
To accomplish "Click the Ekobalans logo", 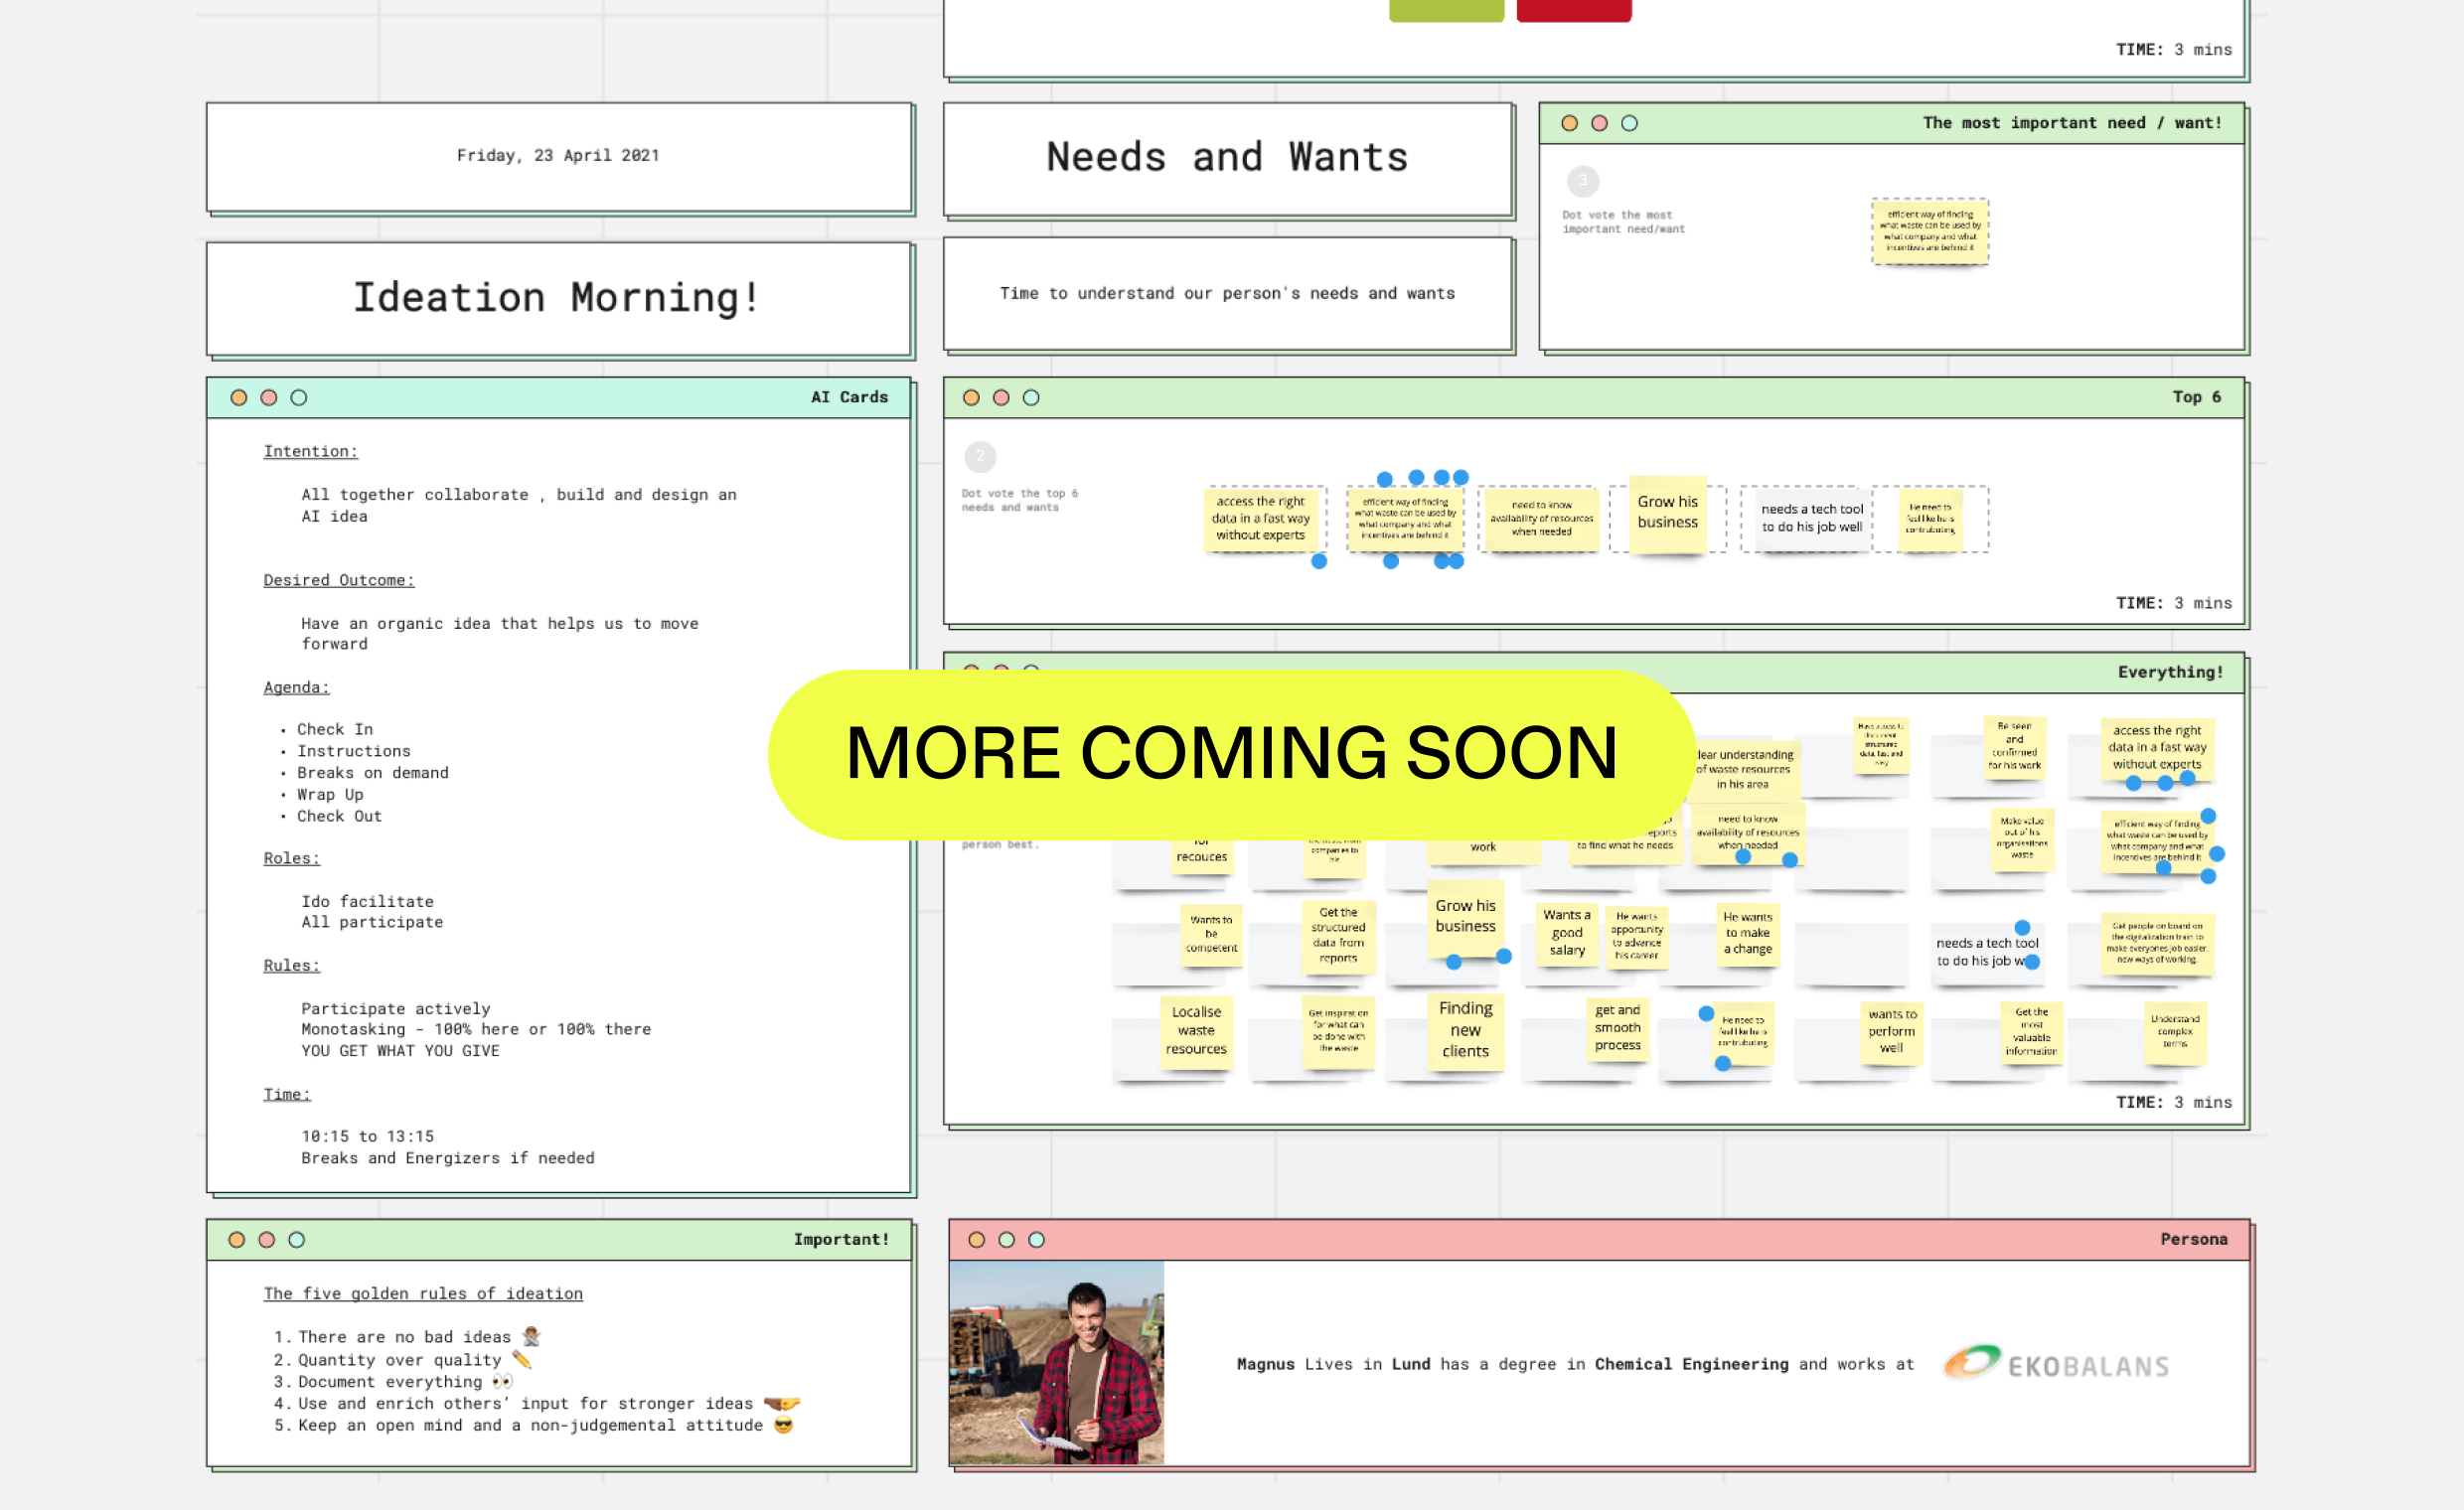I will (x=2056, y=1365).
